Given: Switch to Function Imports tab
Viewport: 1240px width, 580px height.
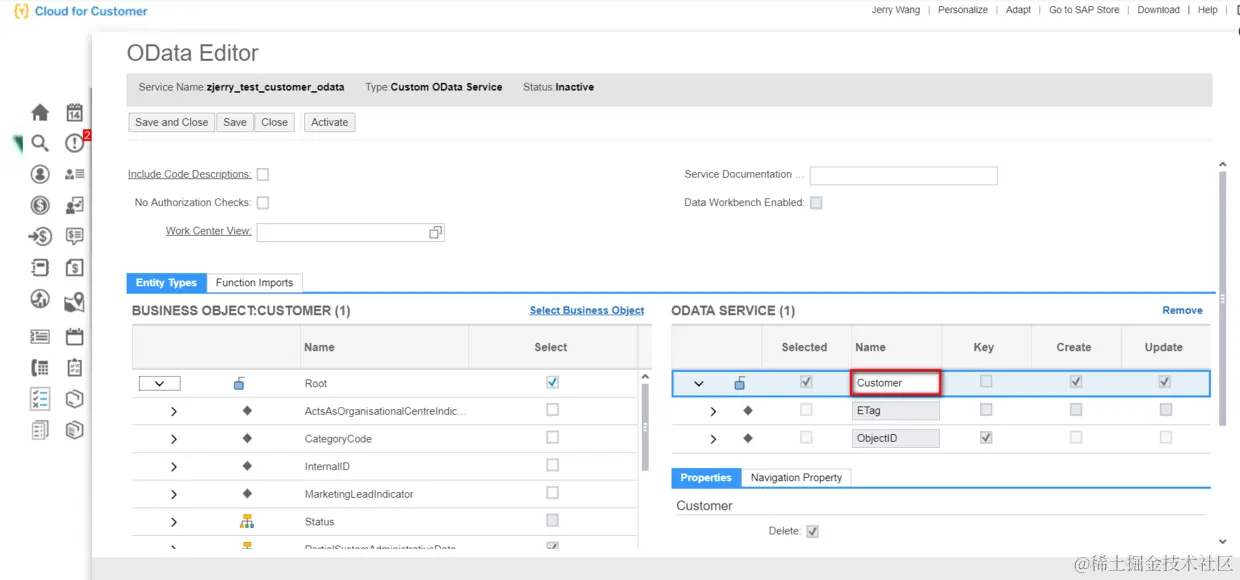Looking at the screenshot, I should pos(254,283).
